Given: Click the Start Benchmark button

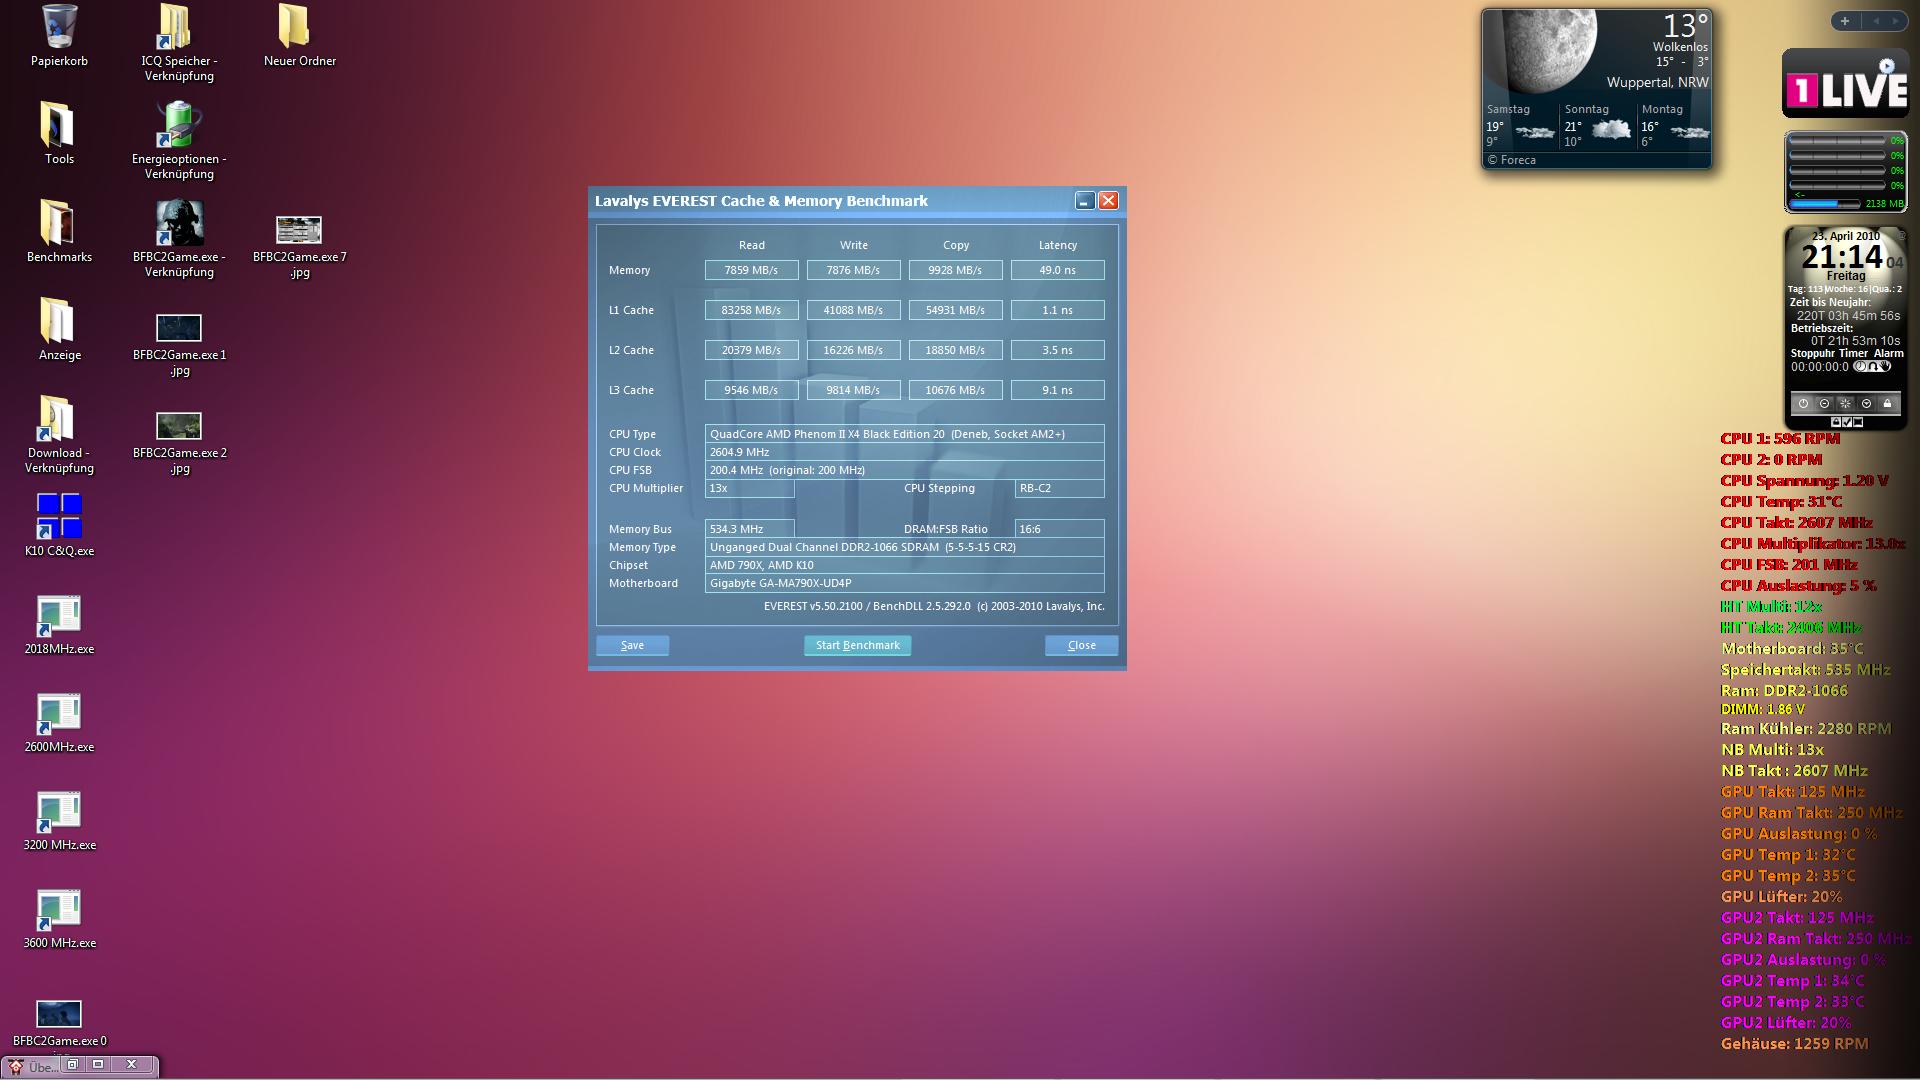Looking at the screenshot, I should pos(857,645).
